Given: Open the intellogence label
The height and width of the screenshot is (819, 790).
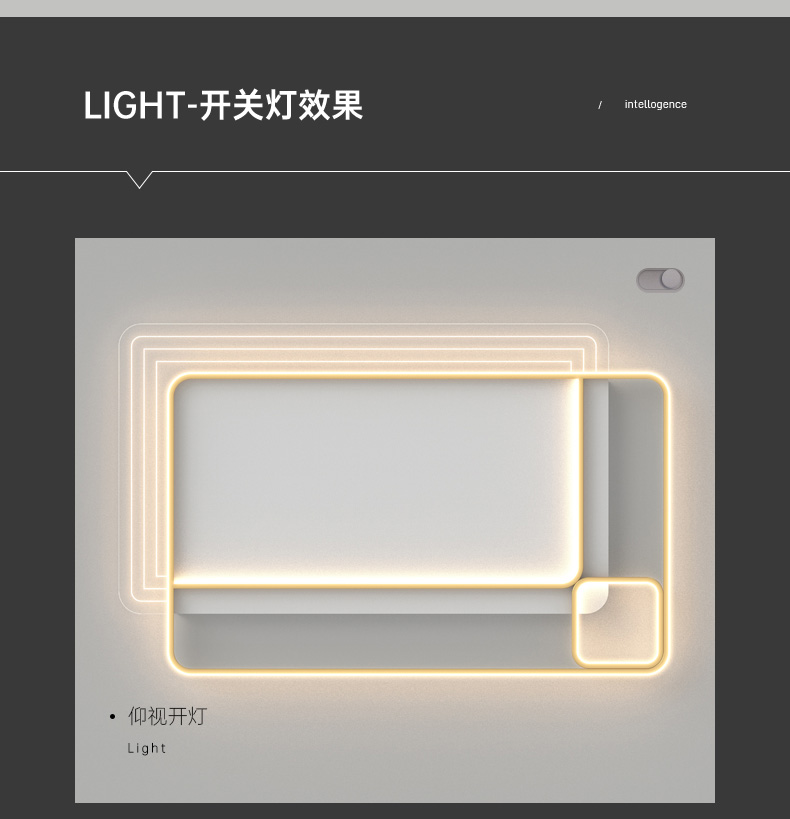Looking at the screenshot, I should tap(655, 104).
